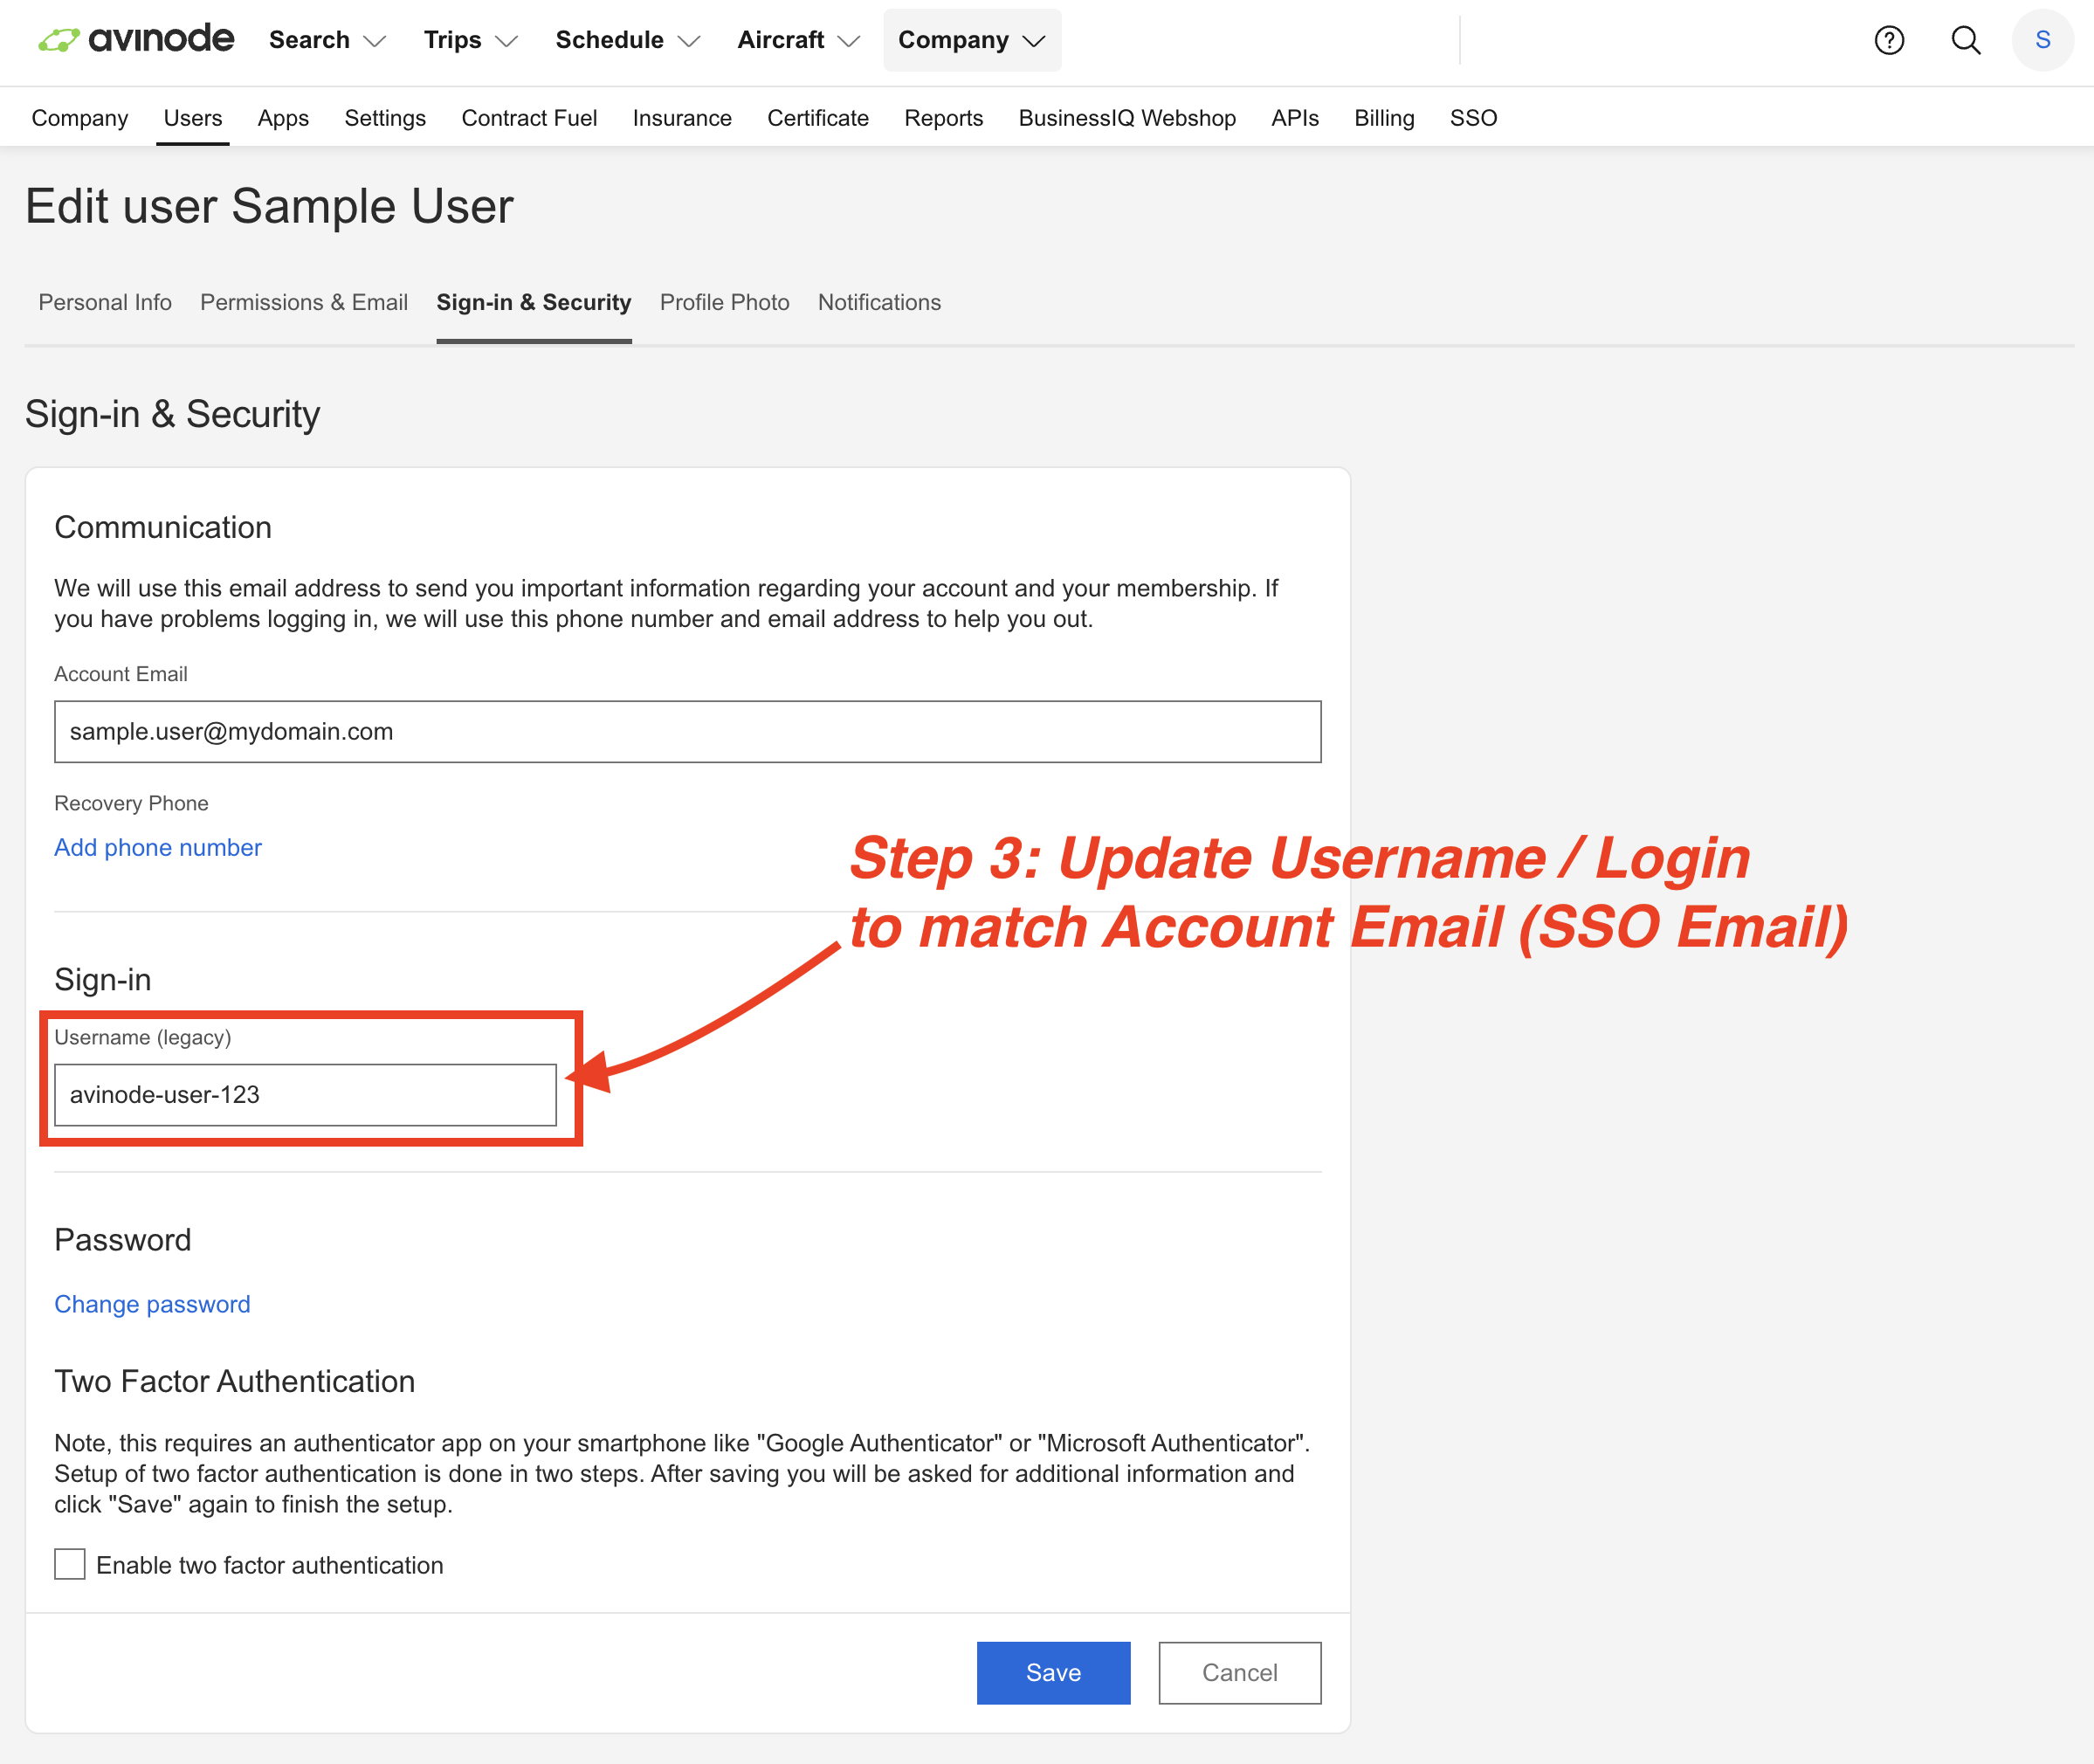The height and width of the screenshot is (1764, 2094).
Task: Click the Change password link
Action: tap(152, 1304)
